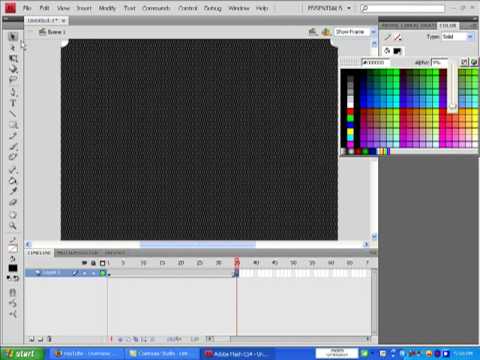Click the Scene 1 breadcrumb link
Viewport: 480px width, 360px height.
(x=53, y=32)
